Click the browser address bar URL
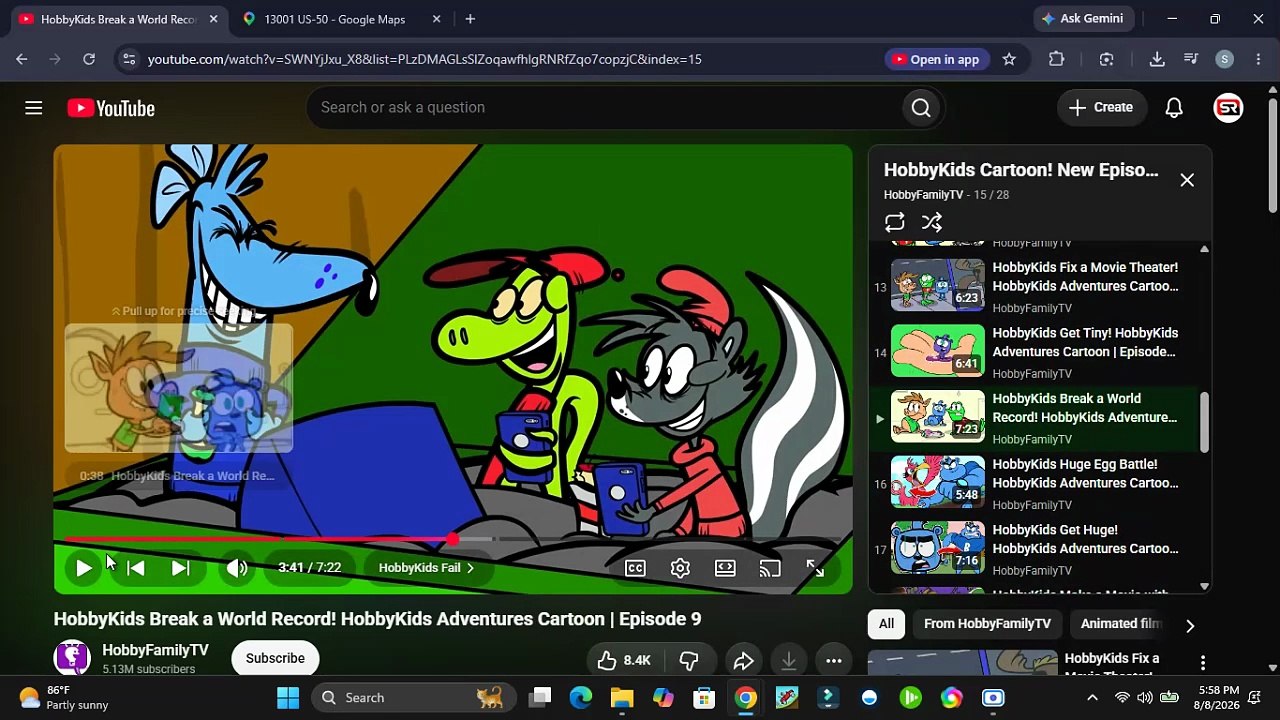1280x720 pixels. pyautogui.click(x=425, y=59)
